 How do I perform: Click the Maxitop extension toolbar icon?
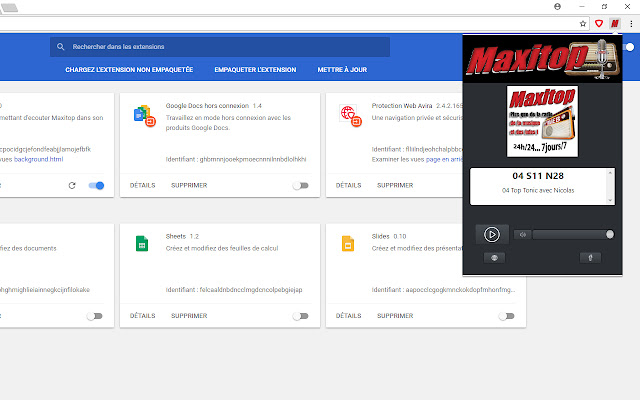point(615,24)
